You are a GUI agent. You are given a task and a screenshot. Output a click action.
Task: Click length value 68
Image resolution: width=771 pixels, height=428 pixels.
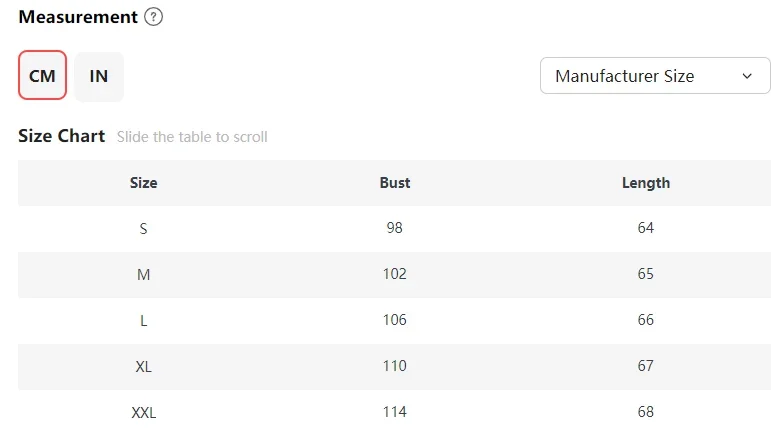coord(646,412)
